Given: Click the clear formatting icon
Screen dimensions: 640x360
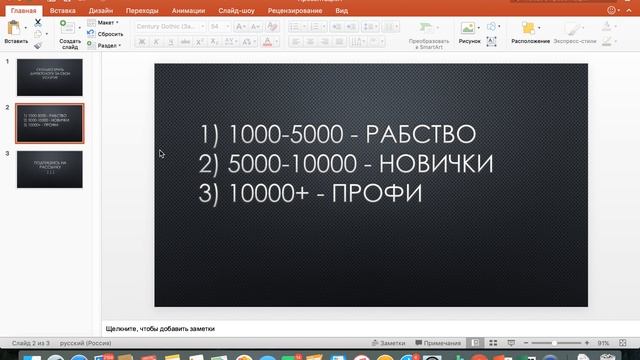Looking at the screenshot, I should pos(272,27).
